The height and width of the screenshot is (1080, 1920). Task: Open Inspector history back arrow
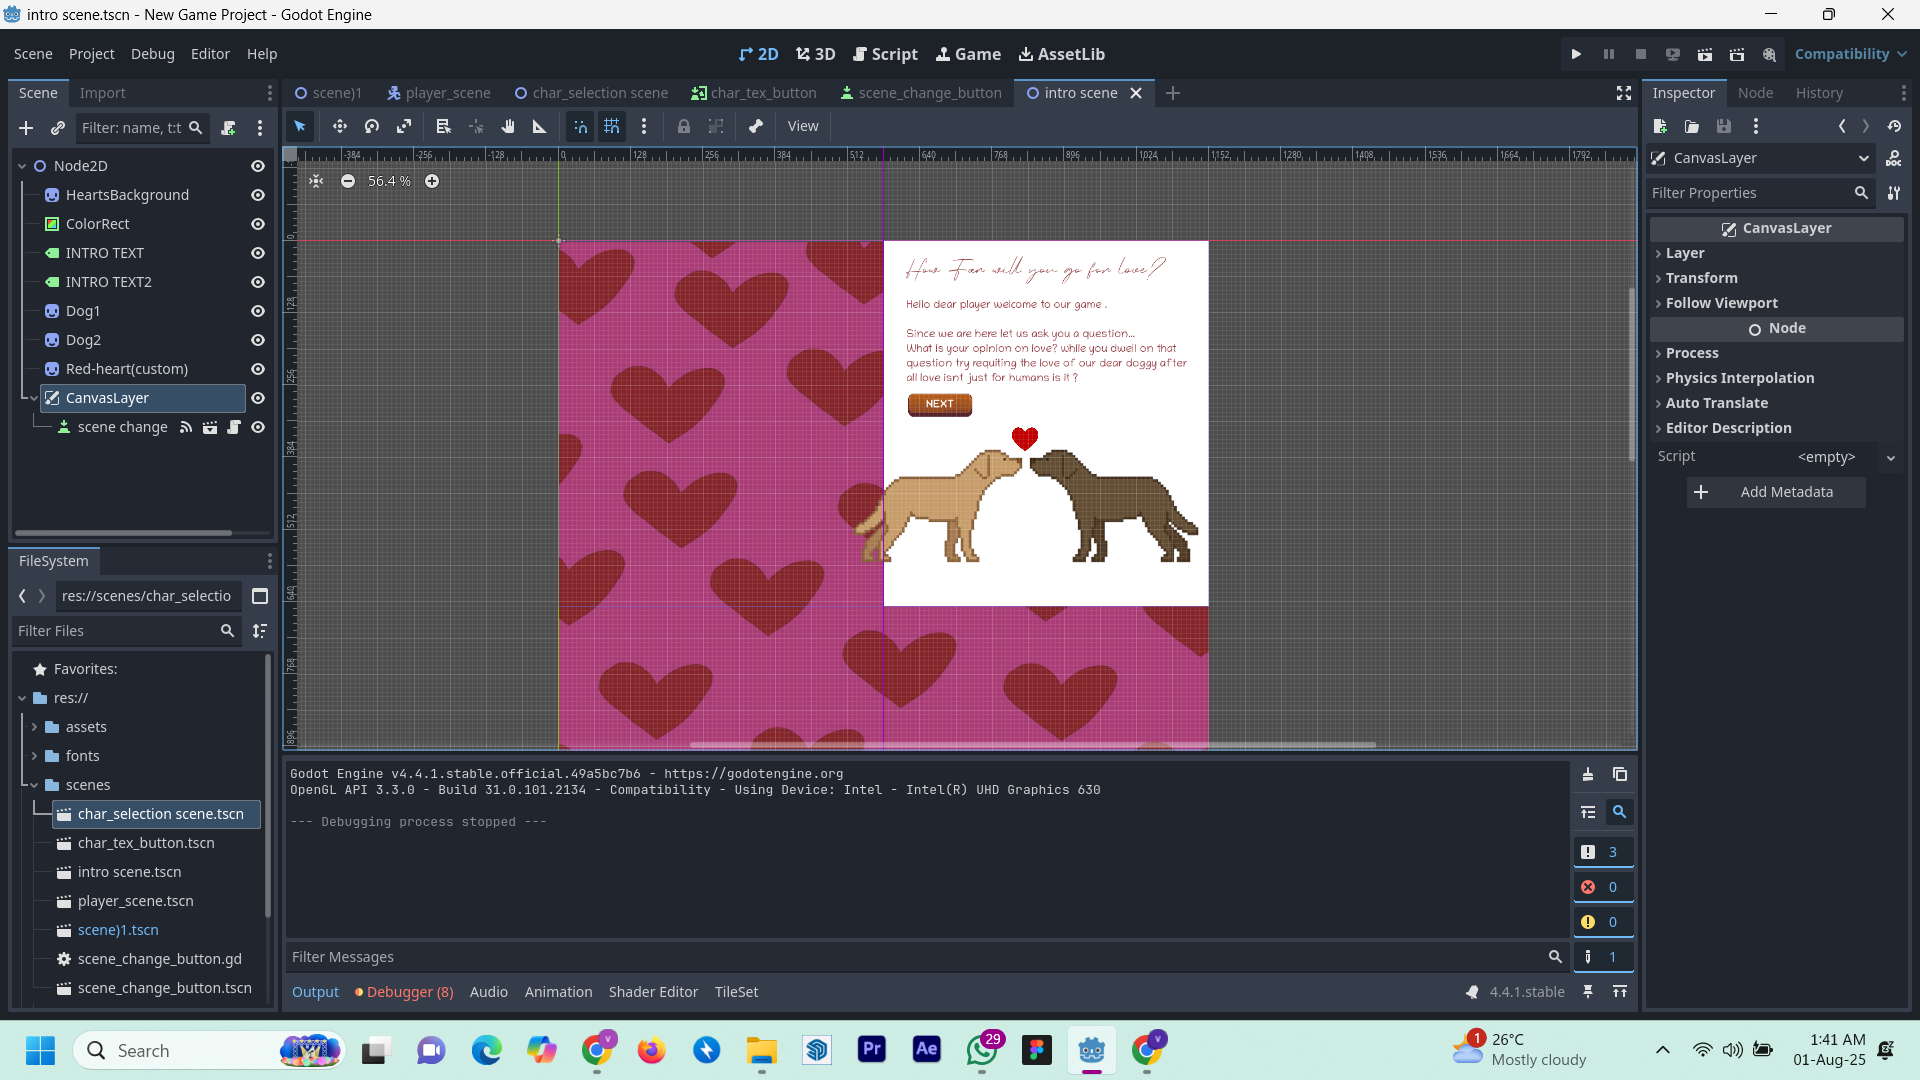(1842, 126)
